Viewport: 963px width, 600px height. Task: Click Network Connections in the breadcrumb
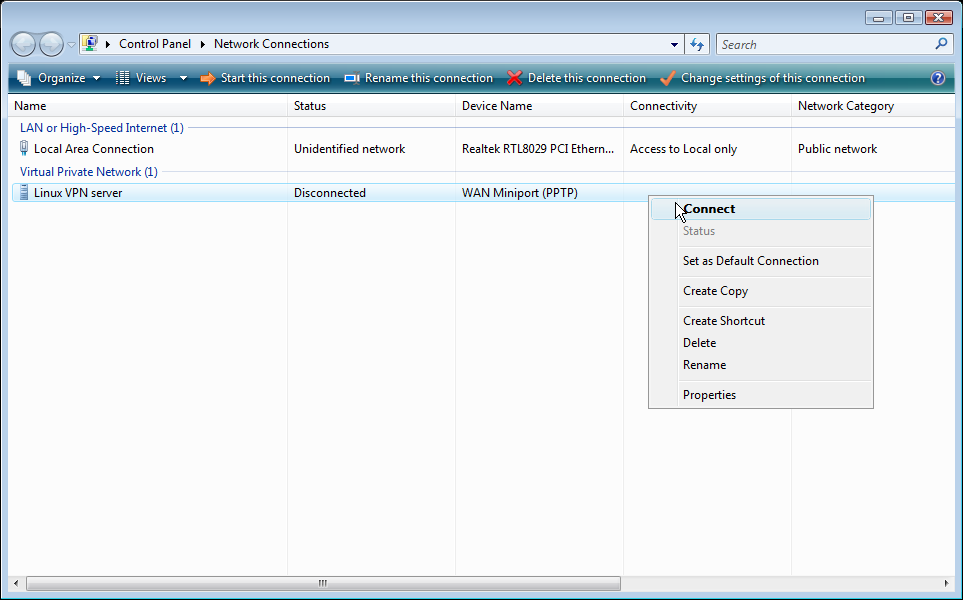tap(271, 44)
